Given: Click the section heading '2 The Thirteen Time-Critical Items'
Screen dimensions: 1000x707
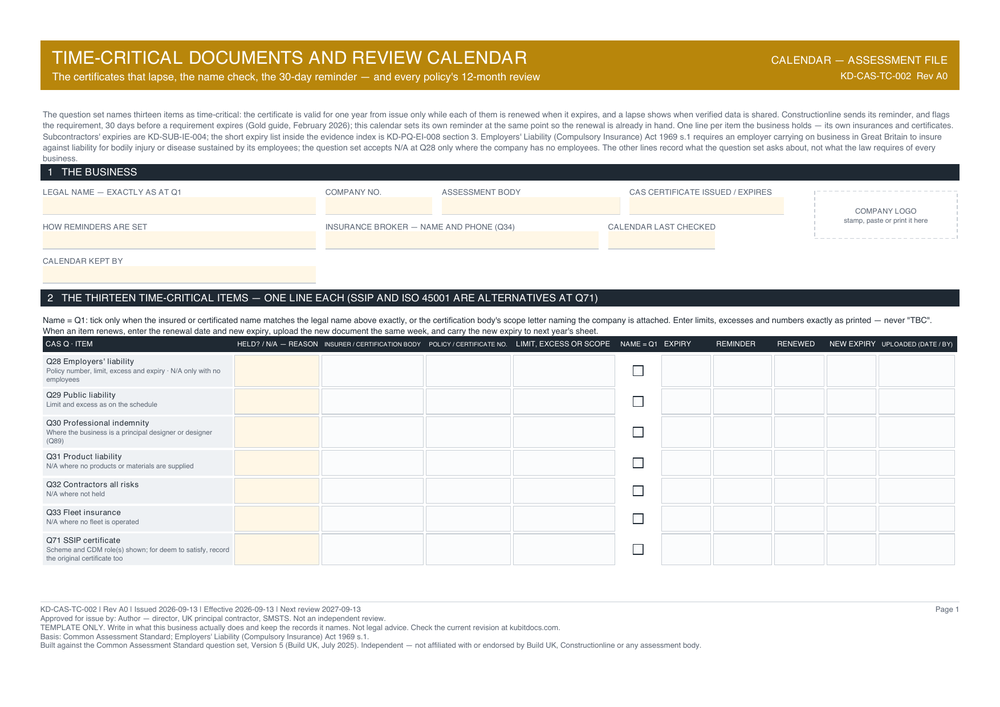Looking at the screenshot, I should point(323,298).
